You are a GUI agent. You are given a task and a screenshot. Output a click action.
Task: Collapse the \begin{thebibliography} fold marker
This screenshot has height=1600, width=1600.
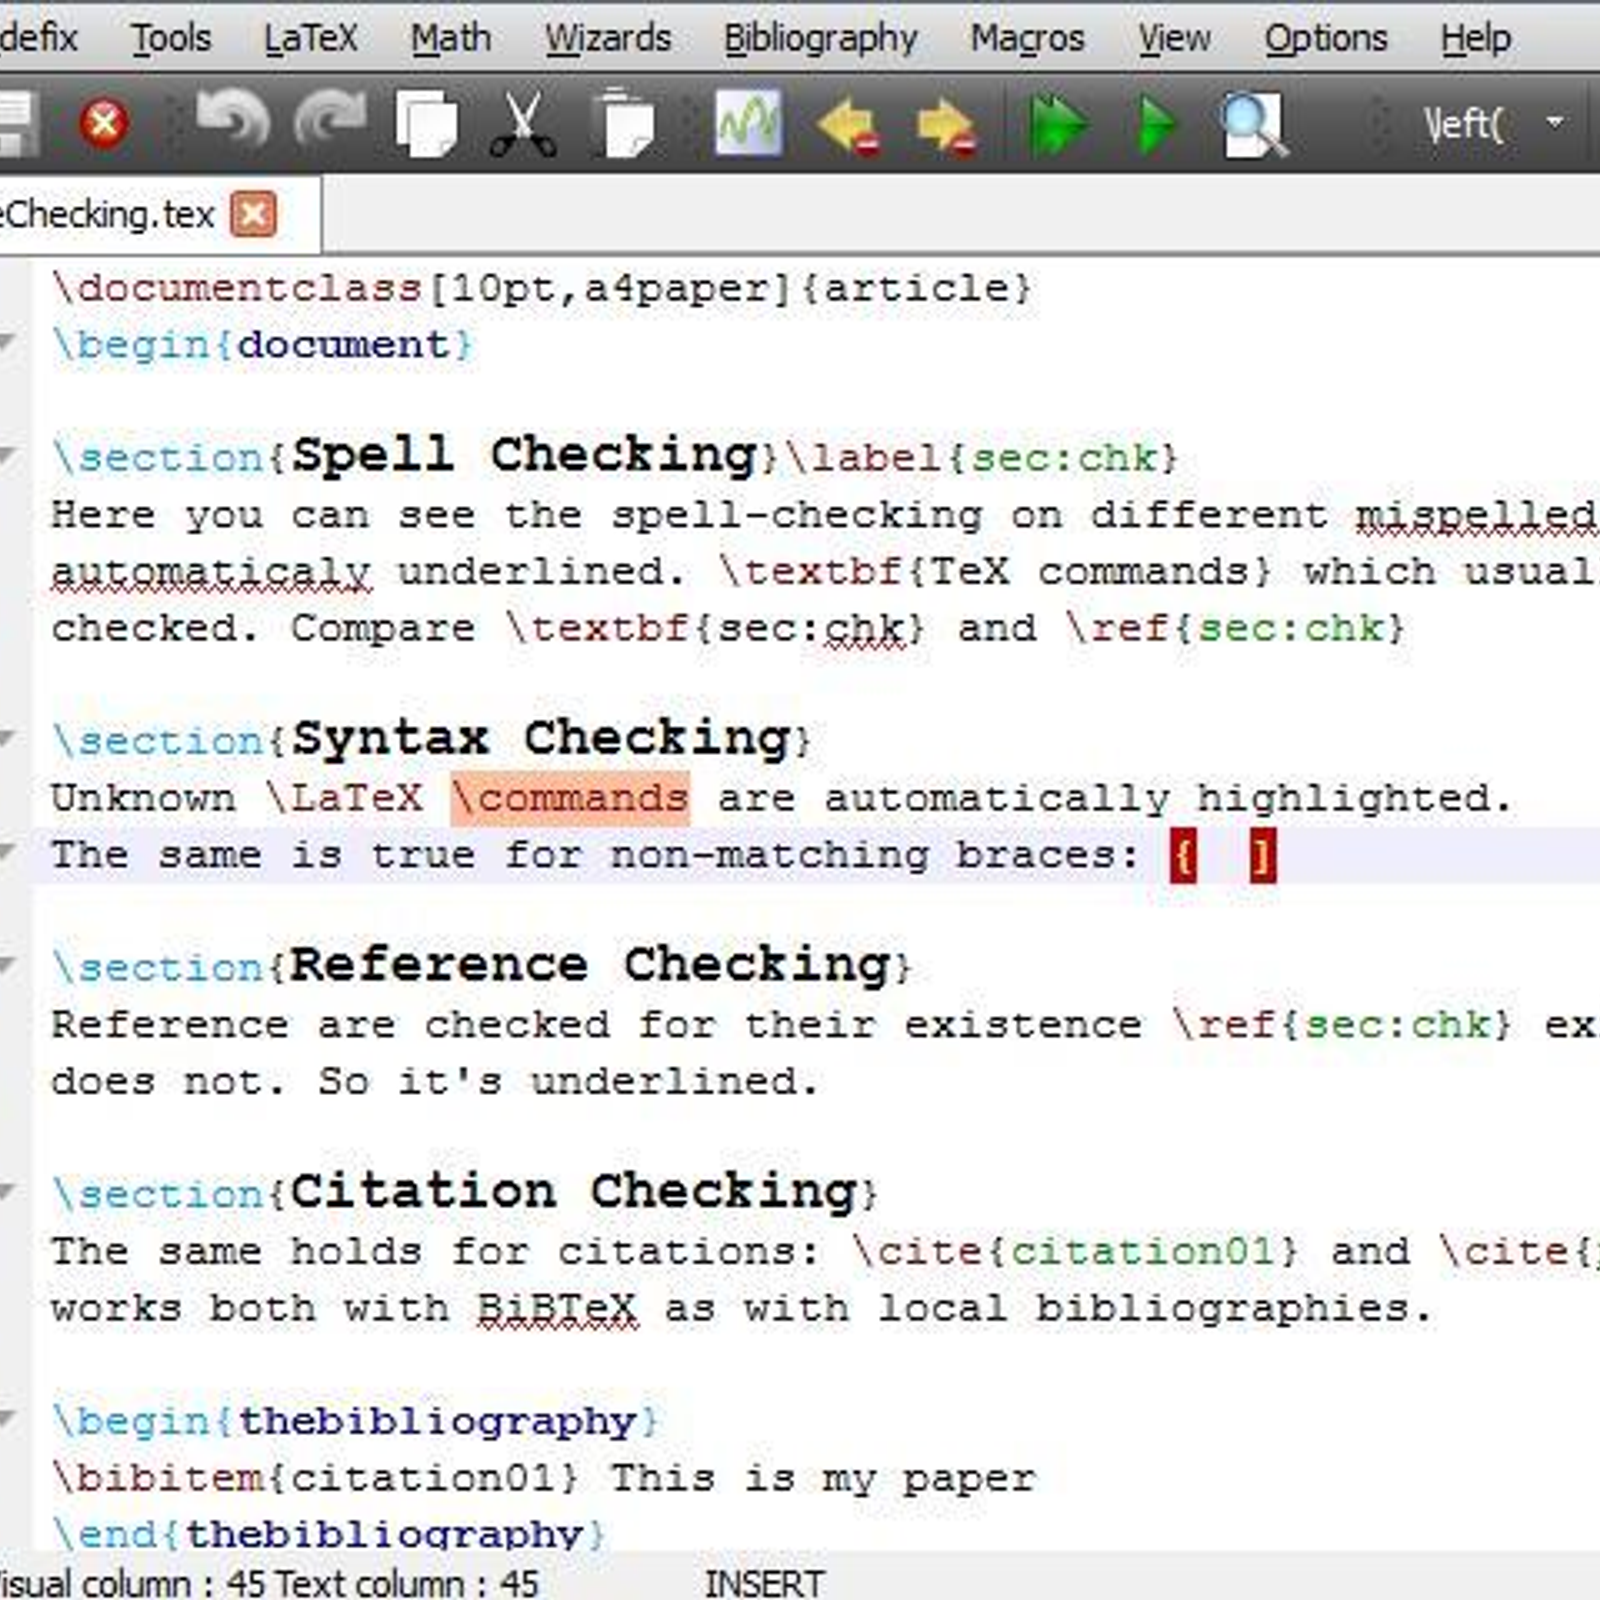(7, 1418)
